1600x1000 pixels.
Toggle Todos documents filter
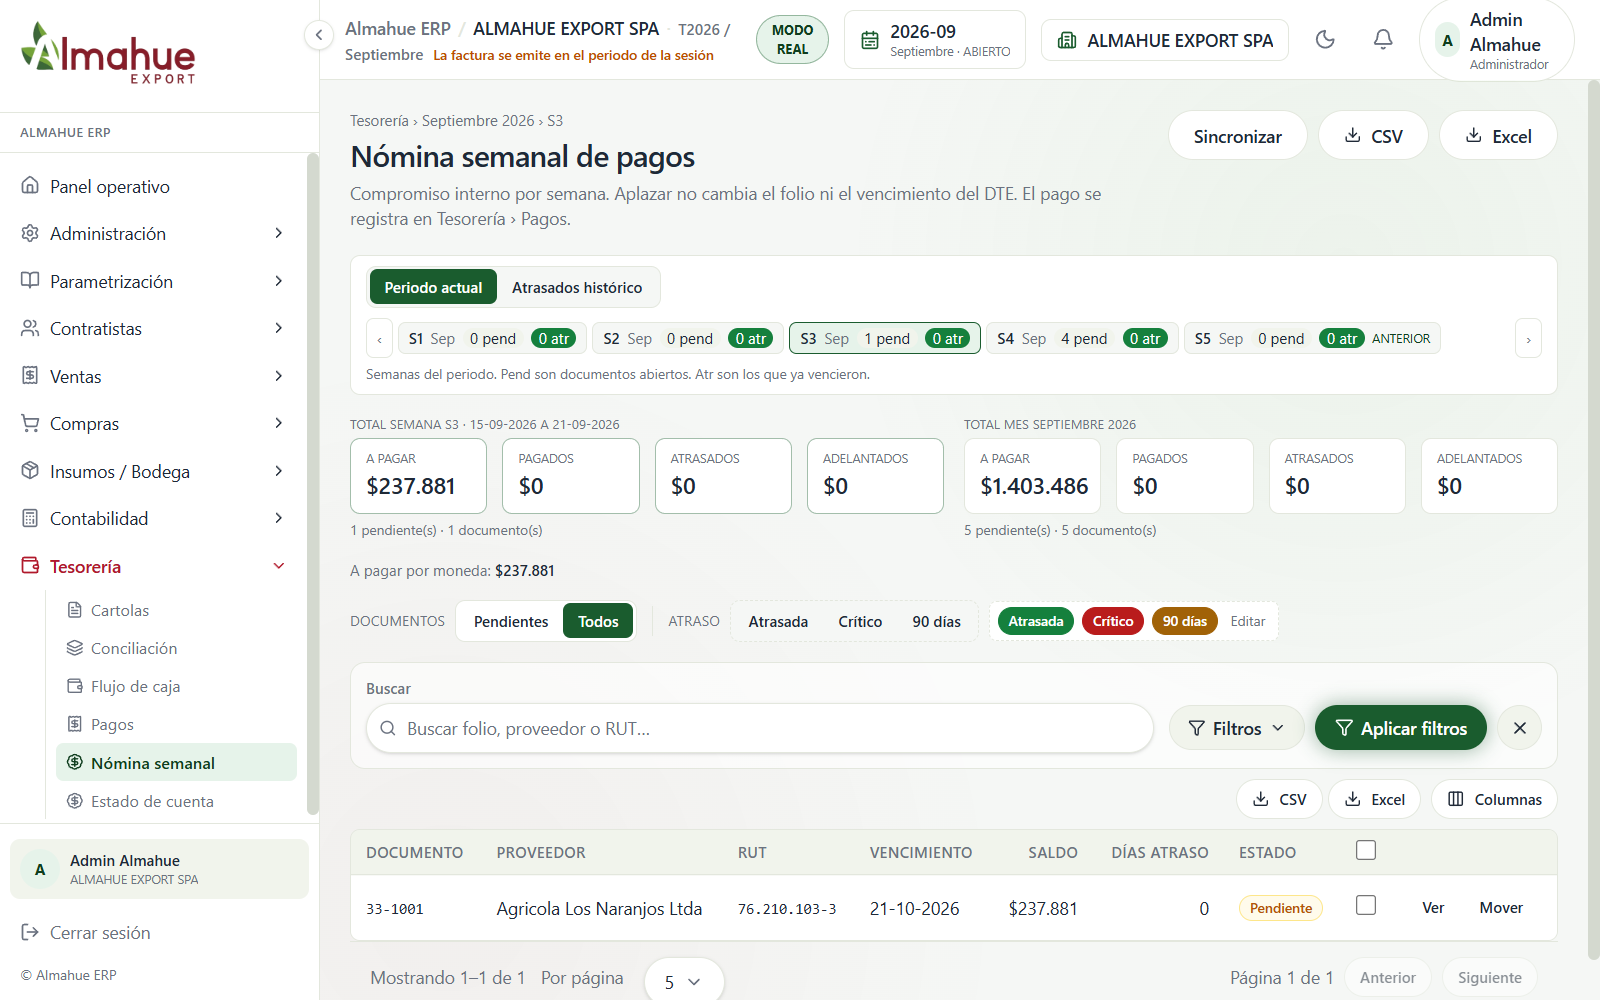[598, 621]
